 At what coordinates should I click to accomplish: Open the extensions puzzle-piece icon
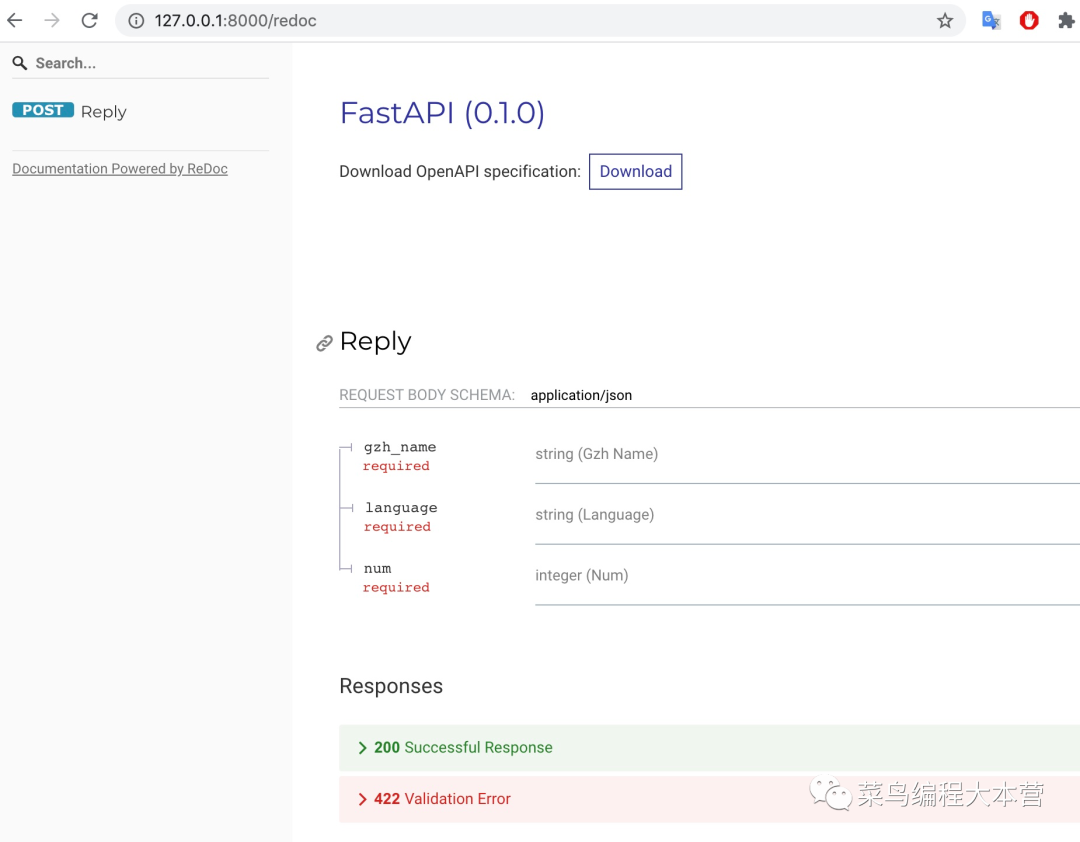coord(1066,21)
